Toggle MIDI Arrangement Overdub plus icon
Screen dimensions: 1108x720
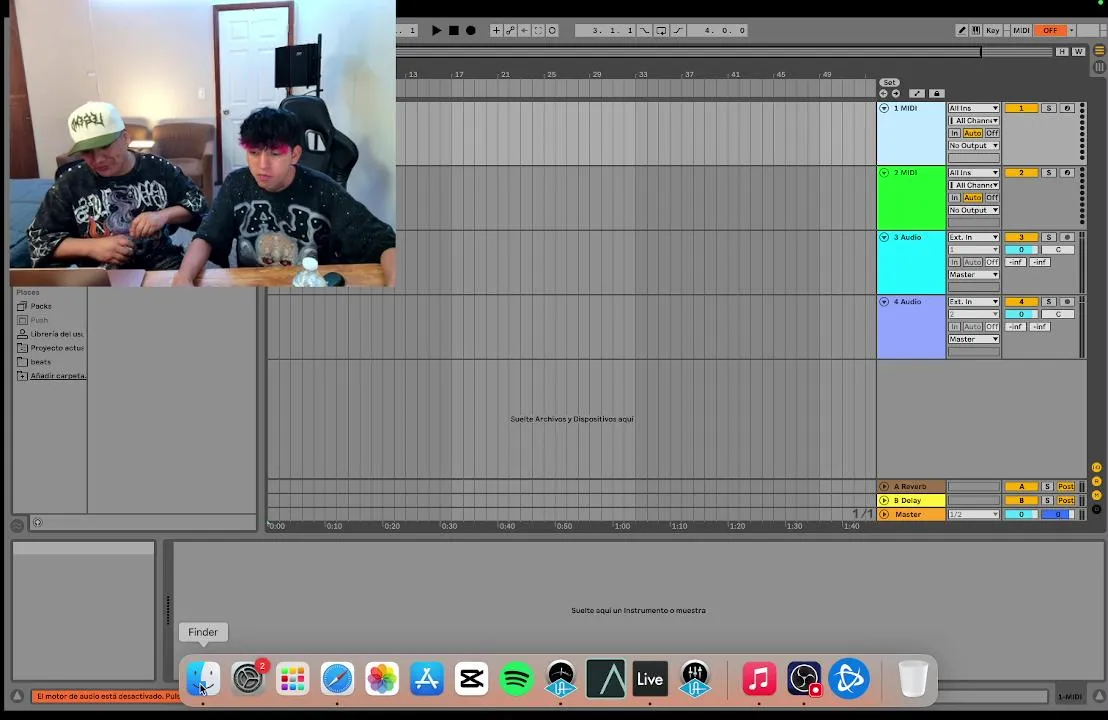pos(496,30)
